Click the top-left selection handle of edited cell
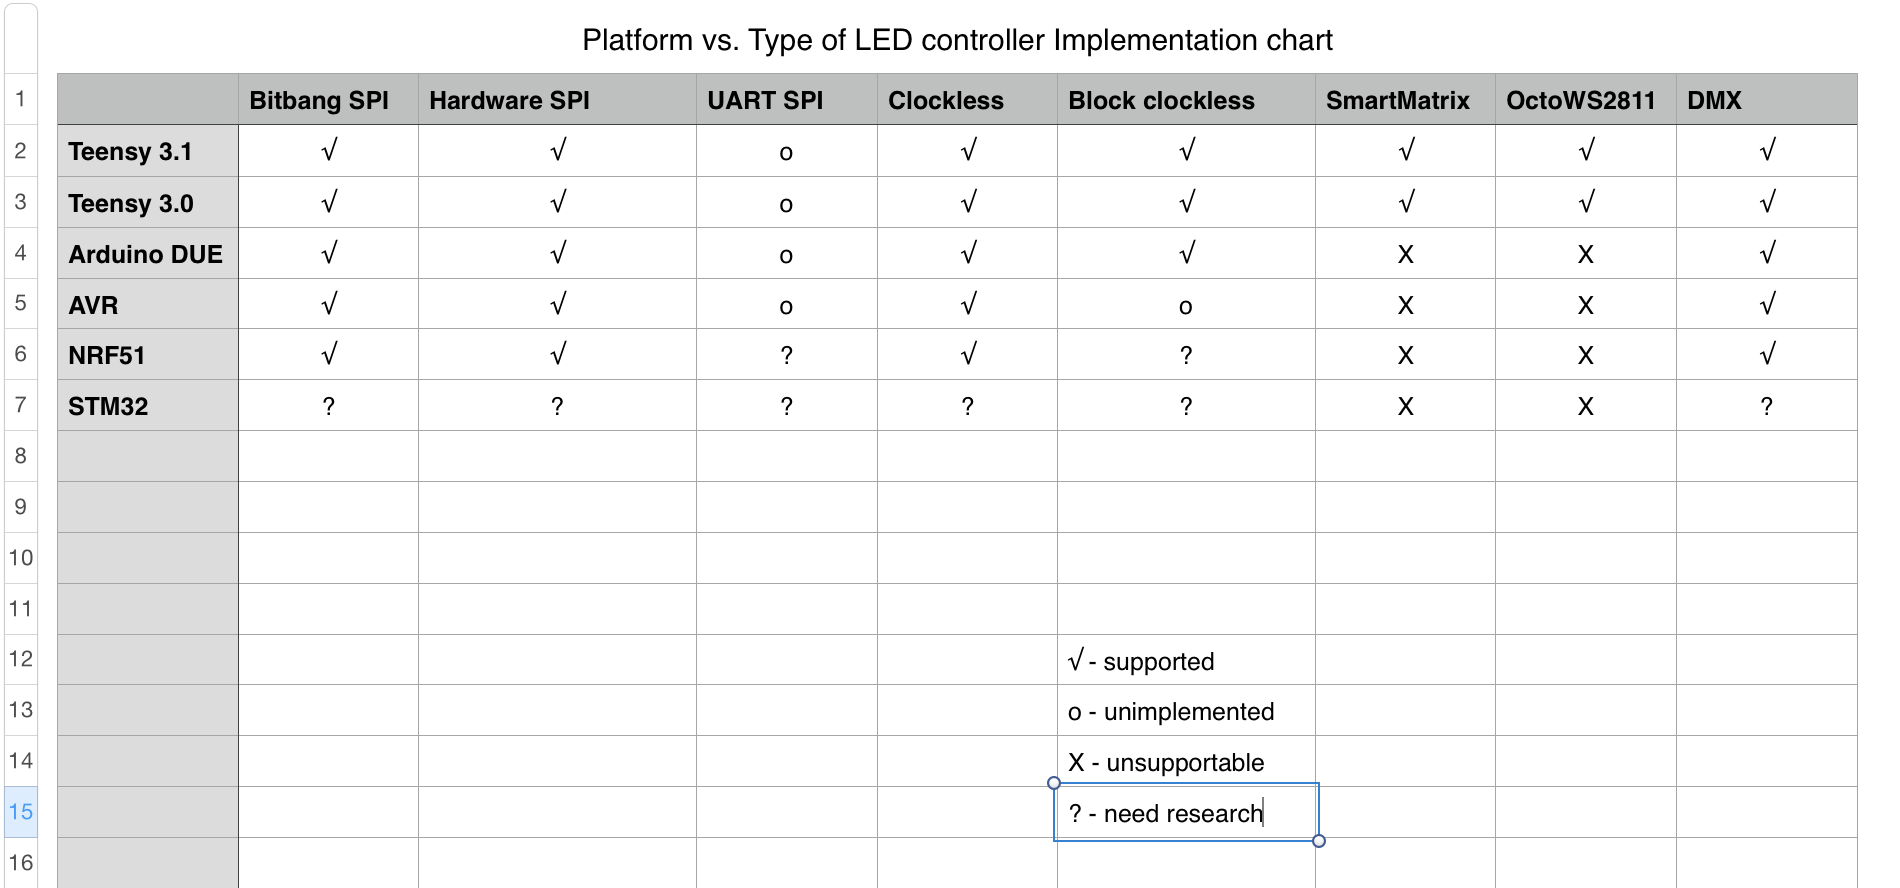Viewport: 1900px width, 888px height. pyautogui.click(x=1054, y=783)
